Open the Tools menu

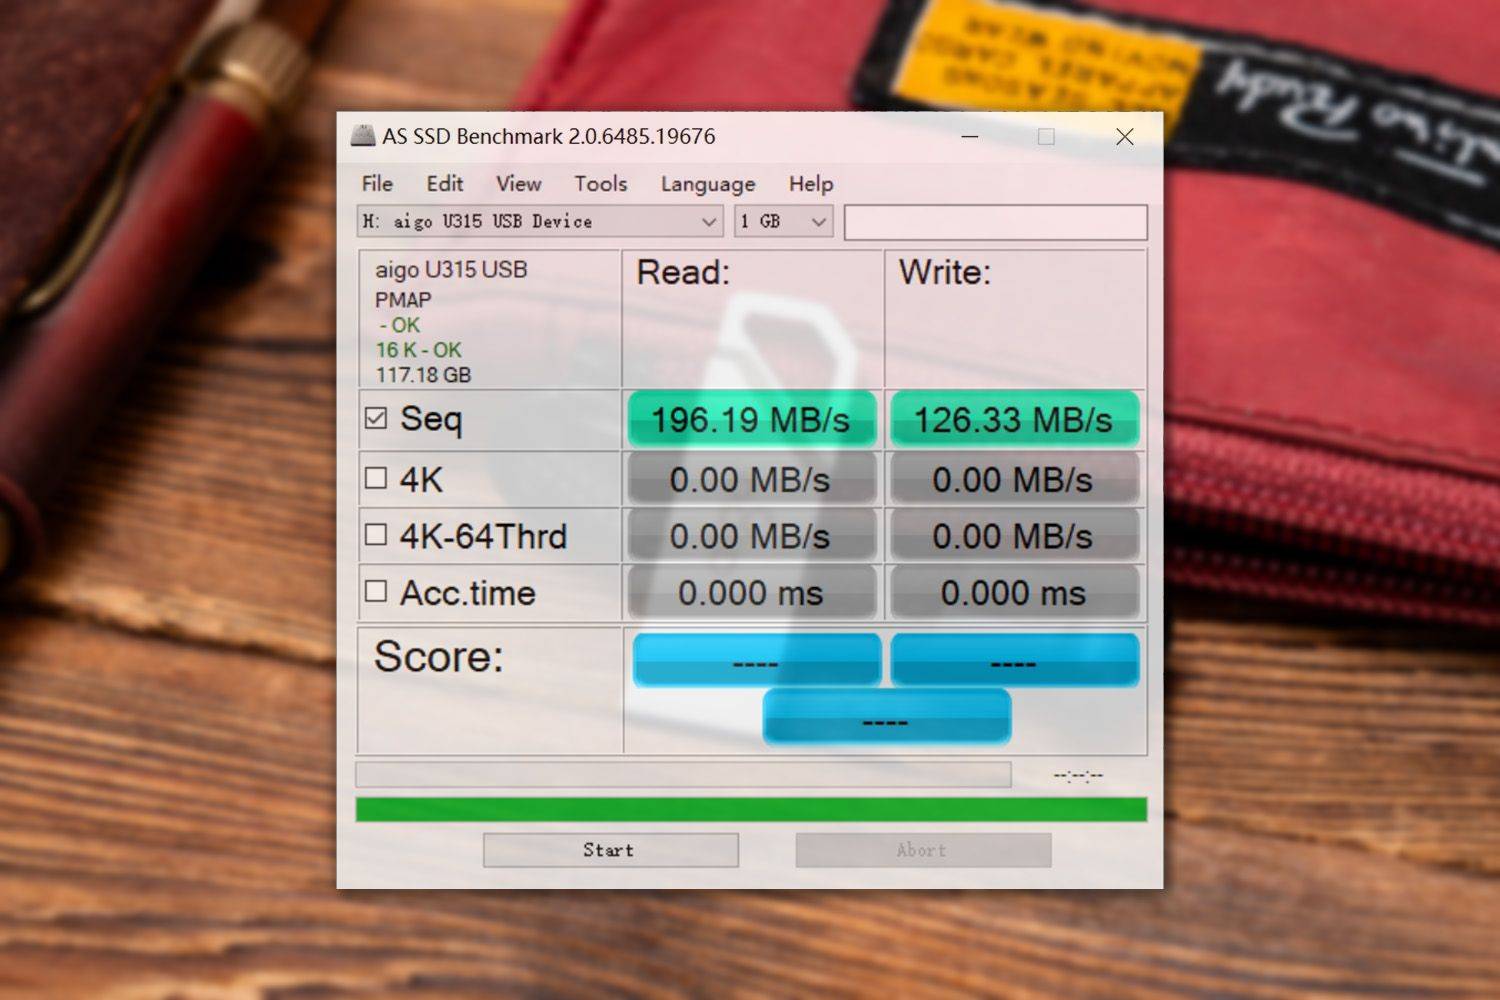(601, 184)
